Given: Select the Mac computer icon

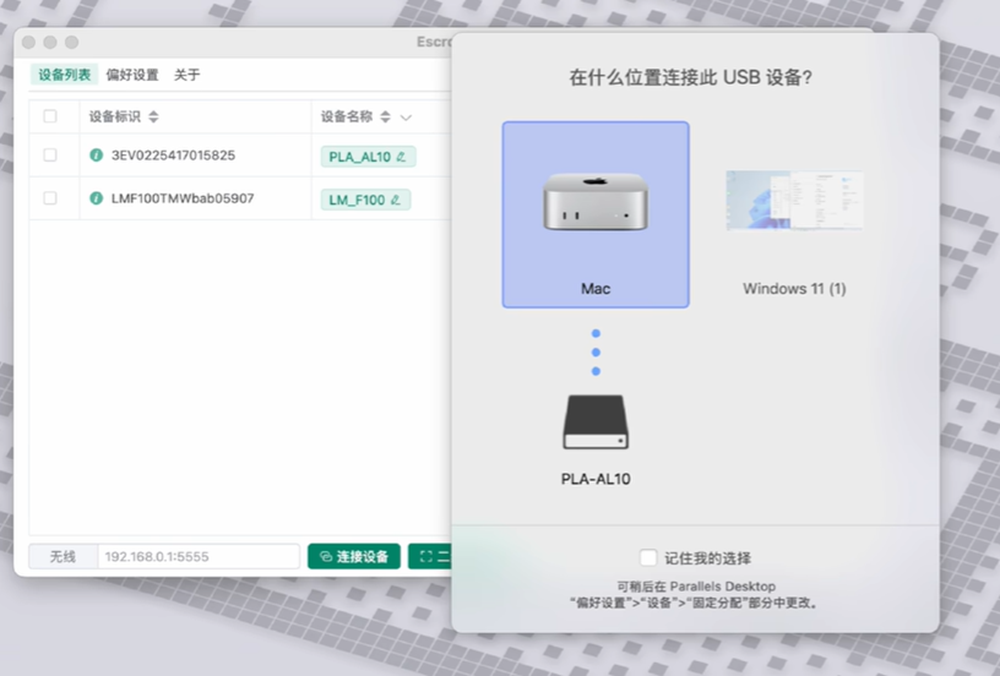Looking at the screenshot, I should tap(595, 203).
